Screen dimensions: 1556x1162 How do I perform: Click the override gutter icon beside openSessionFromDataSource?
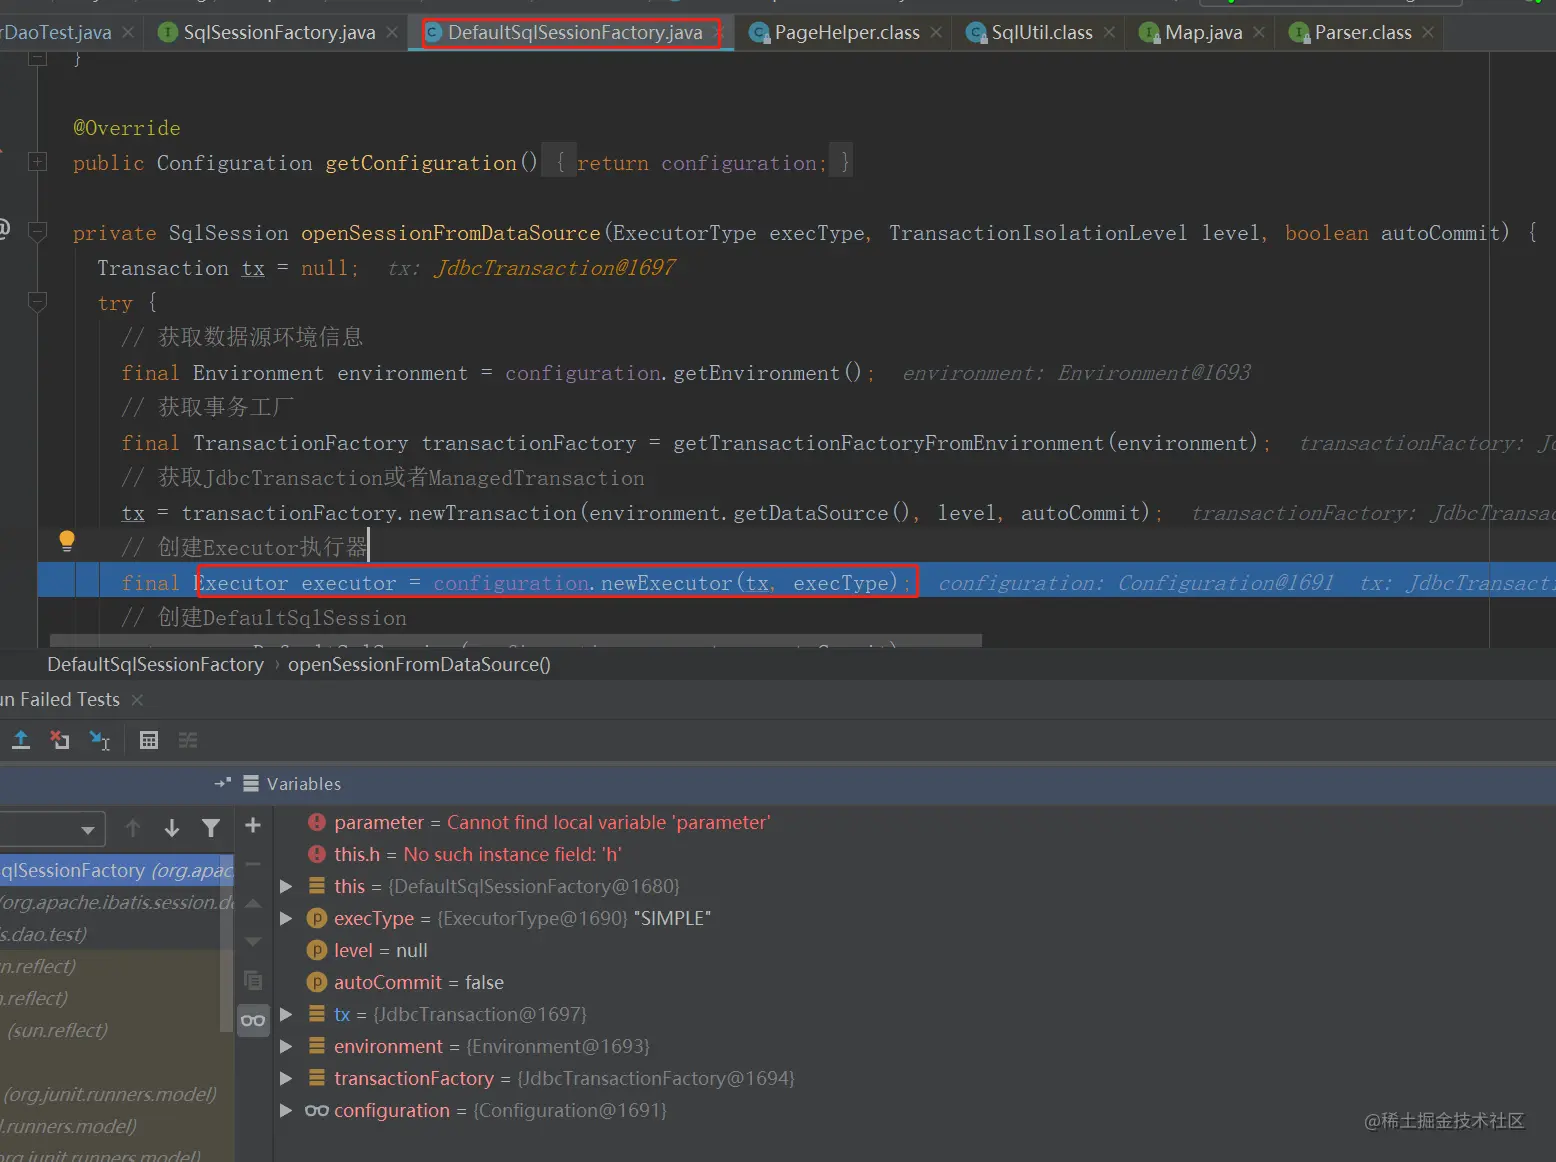point(4,229)
